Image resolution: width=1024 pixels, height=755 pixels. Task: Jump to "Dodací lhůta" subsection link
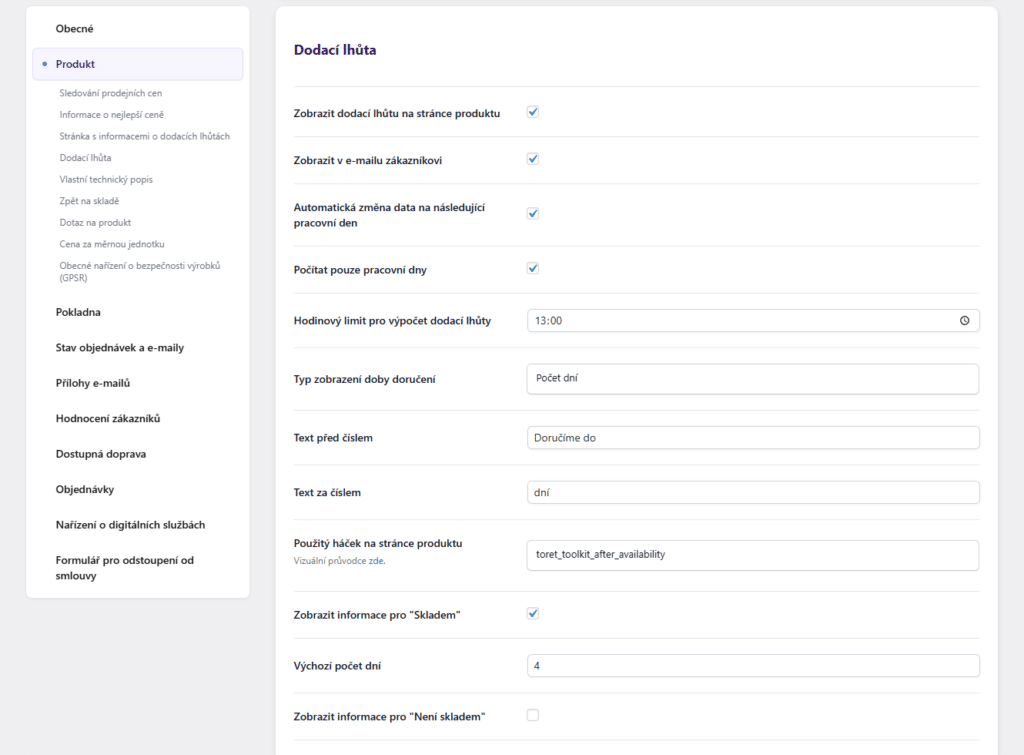(85, 158)
